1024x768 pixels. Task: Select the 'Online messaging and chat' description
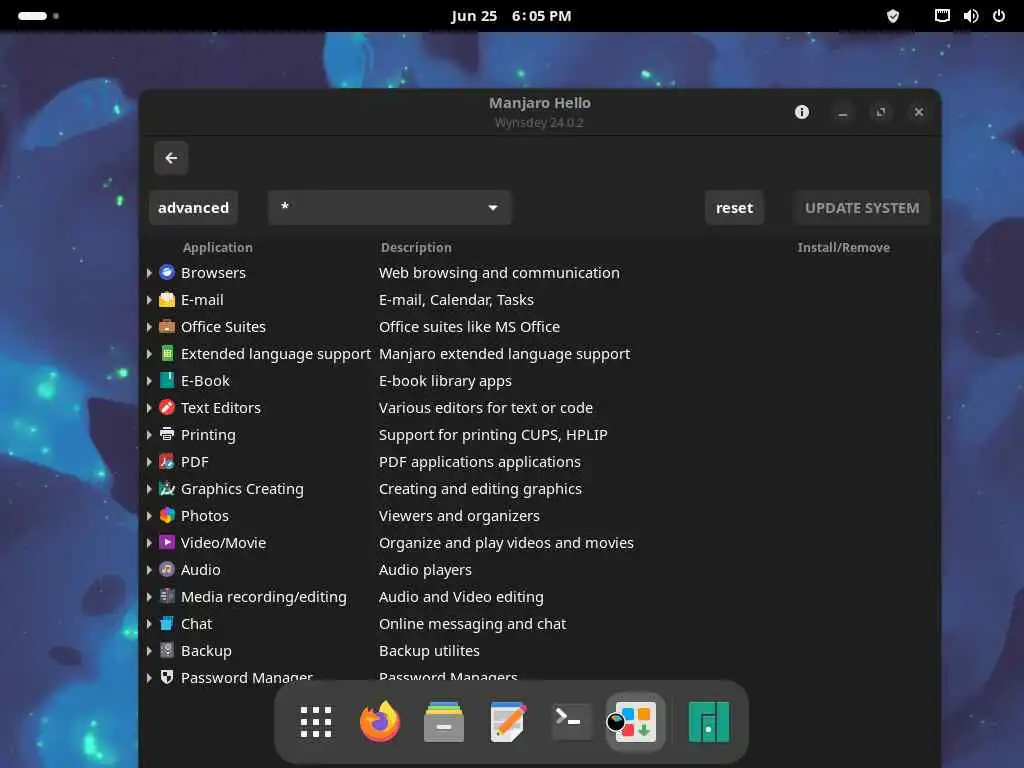point(472,624)
